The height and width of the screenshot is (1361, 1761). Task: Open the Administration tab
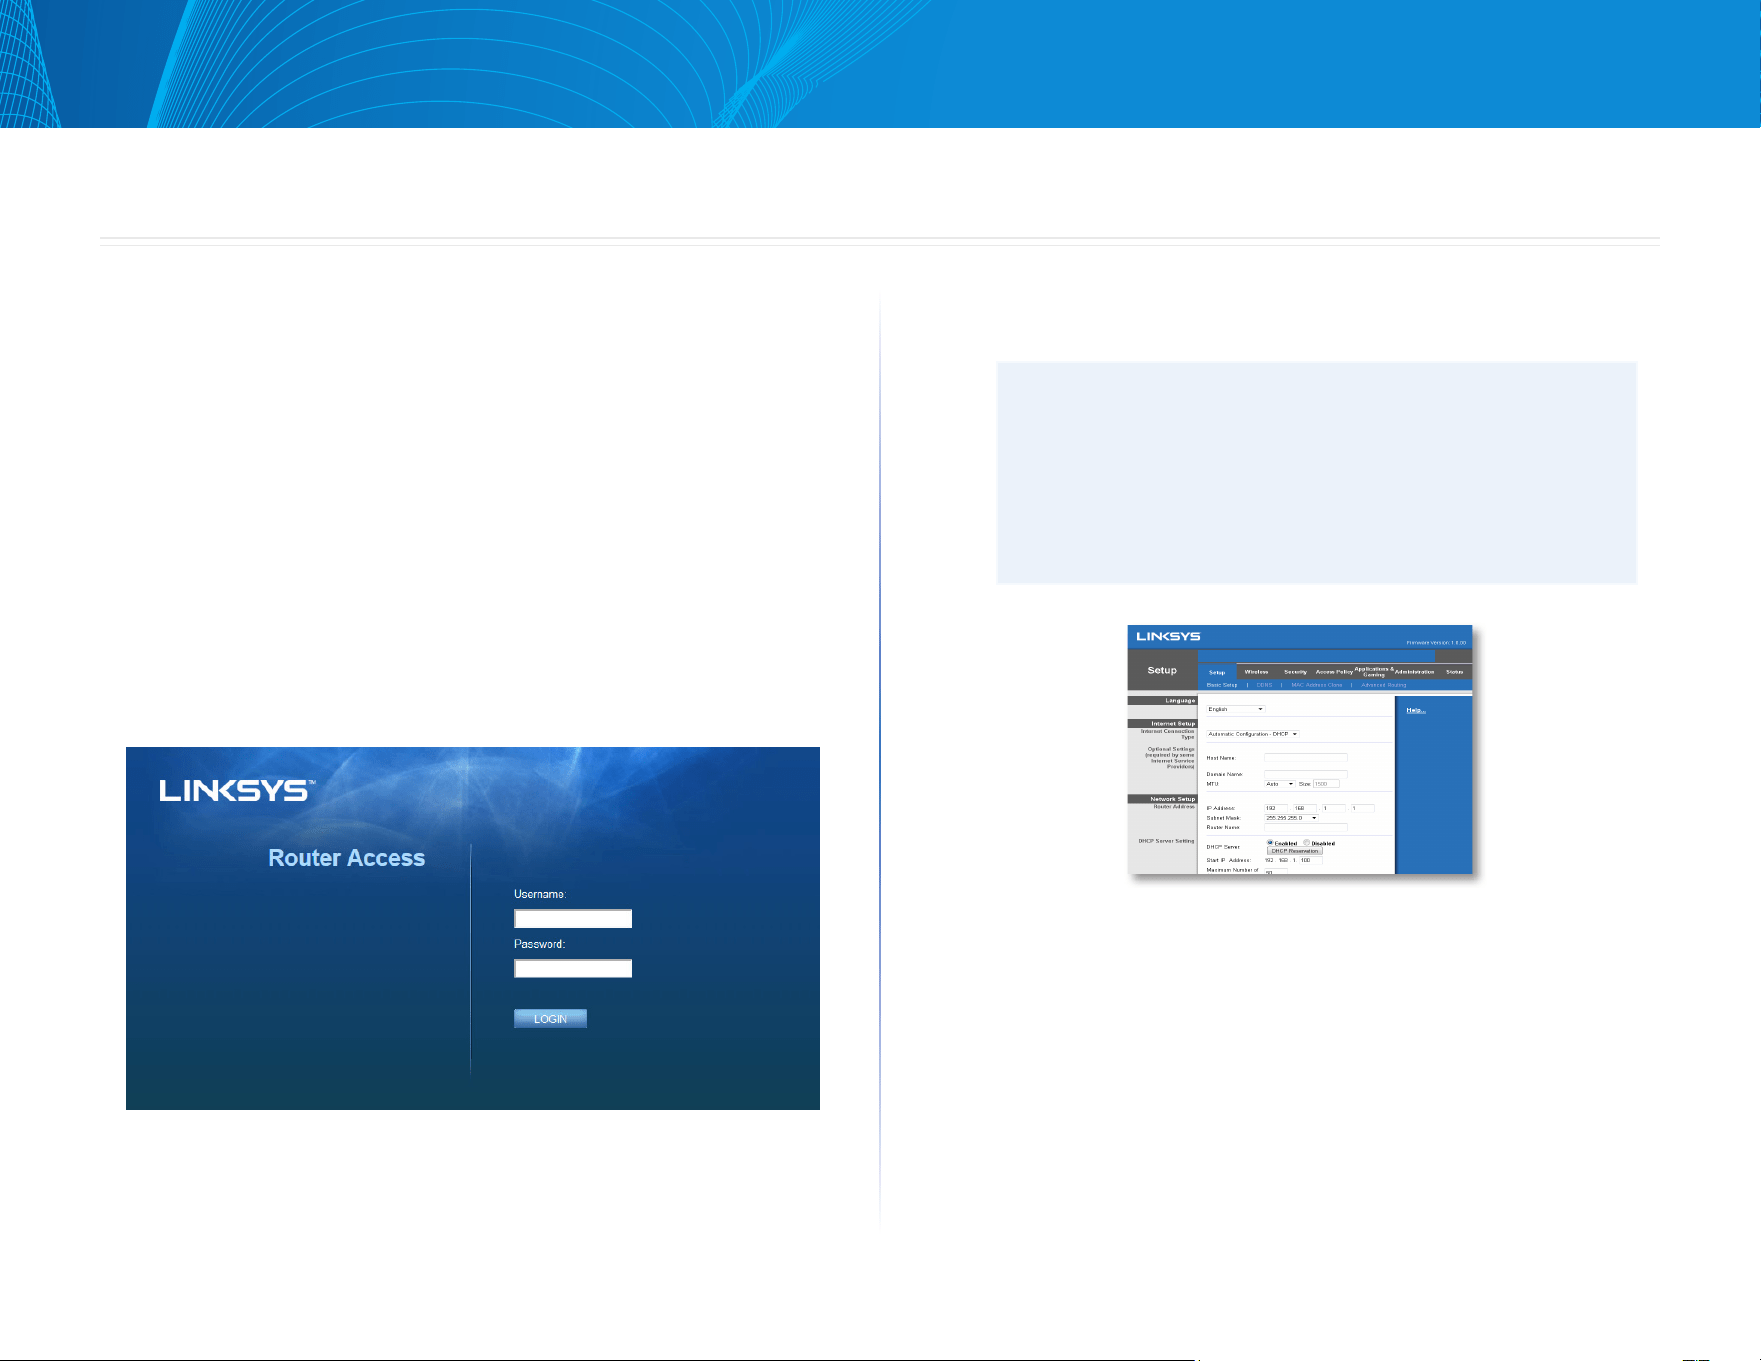point(1414,672)
